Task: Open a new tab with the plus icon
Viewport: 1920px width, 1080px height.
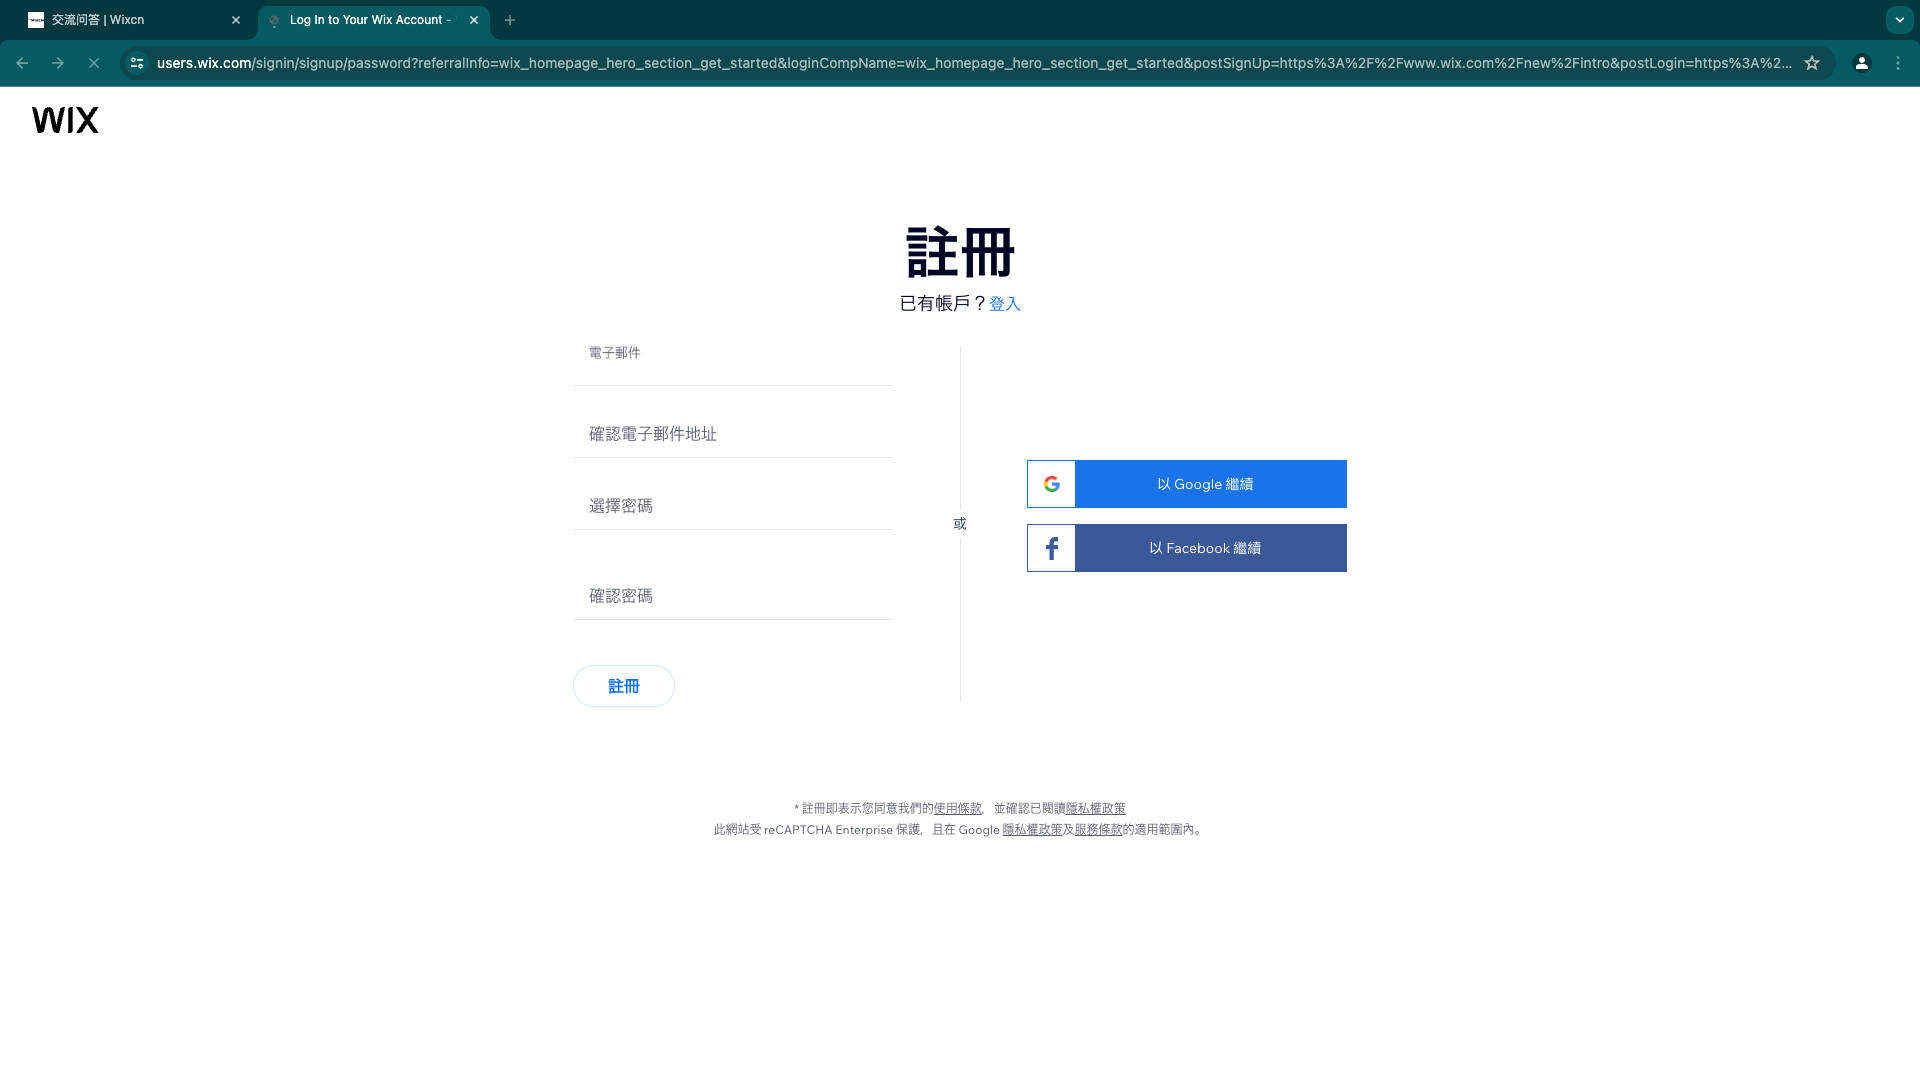Action: (510, 20)
